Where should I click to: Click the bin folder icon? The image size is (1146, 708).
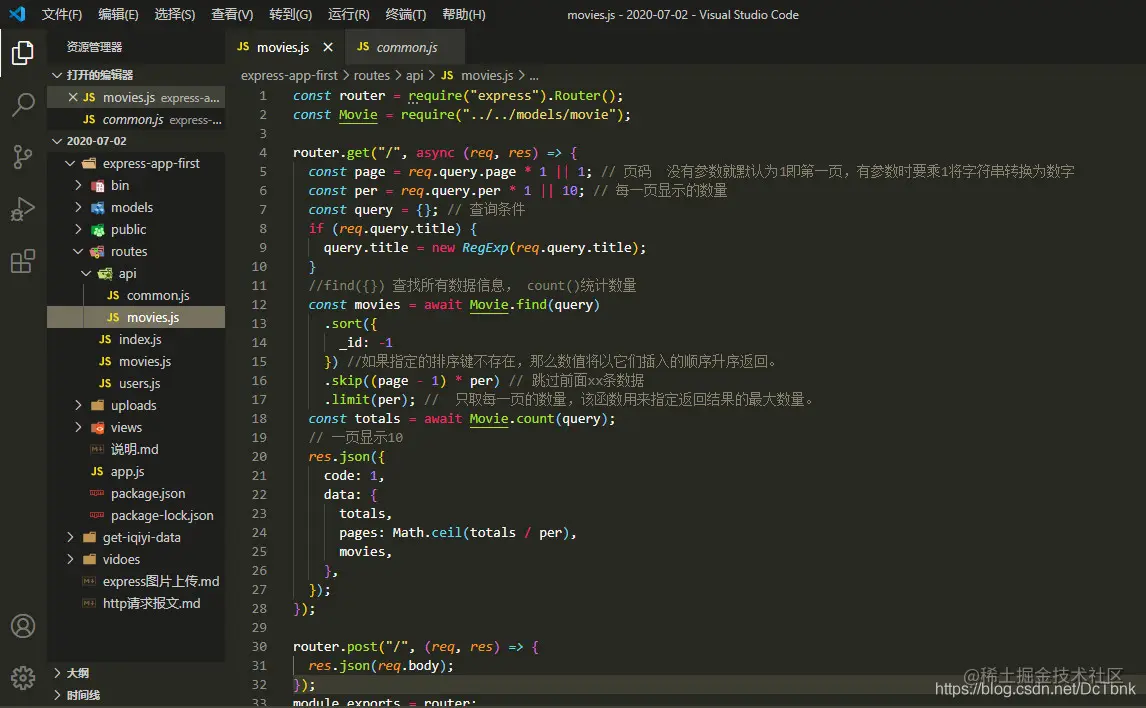97,186
